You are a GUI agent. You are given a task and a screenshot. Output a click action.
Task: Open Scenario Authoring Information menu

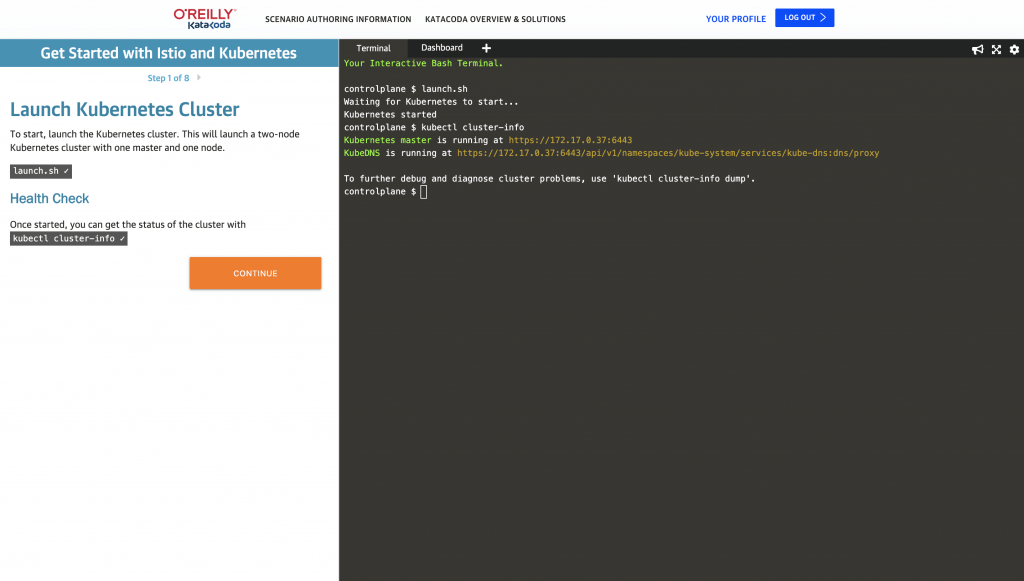[338, 20]
